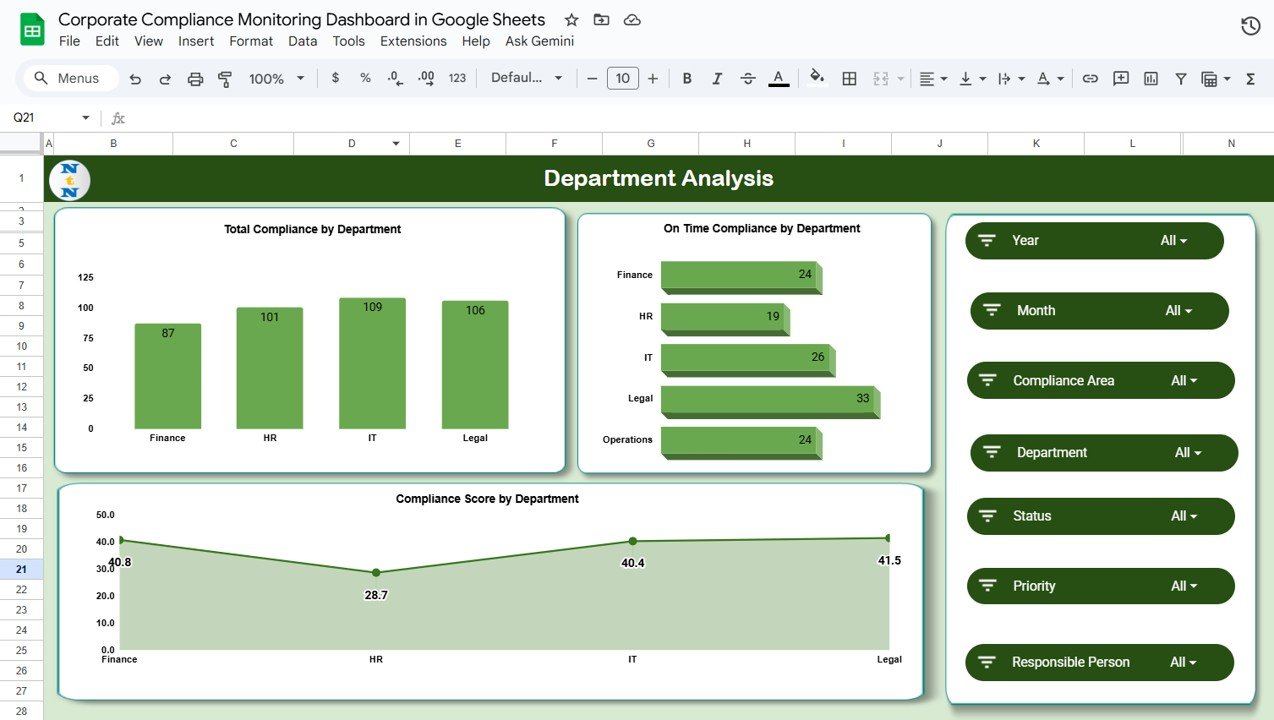Click the paint format tool
The height and width of the screenshot is (720, 1274).
pos(225,78)
